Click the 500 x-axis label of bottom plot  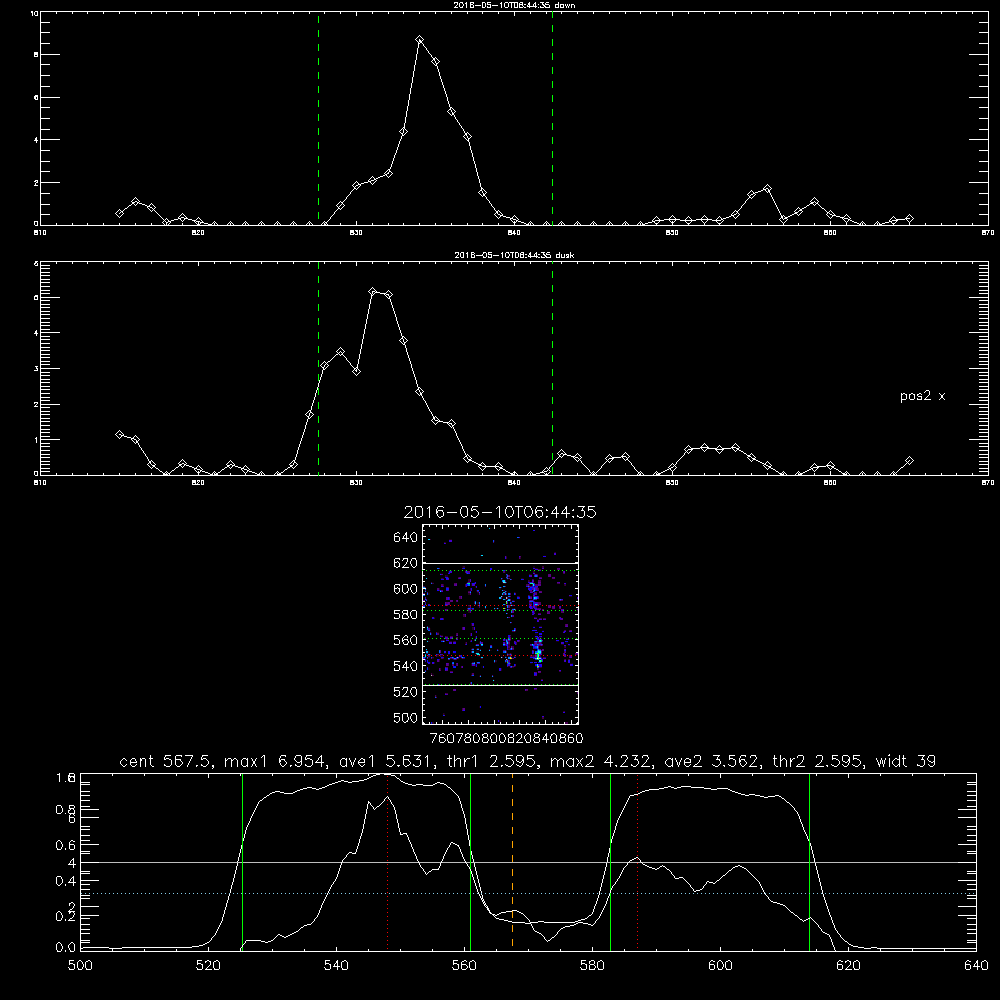[80, 966]
